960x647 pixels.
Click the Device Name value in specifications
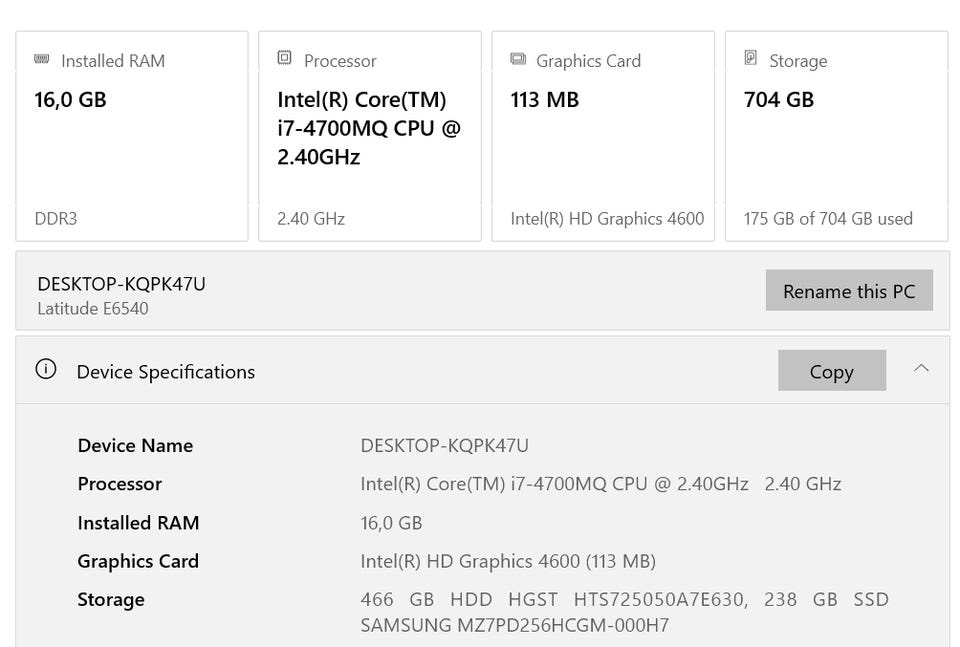pos(444,446)
